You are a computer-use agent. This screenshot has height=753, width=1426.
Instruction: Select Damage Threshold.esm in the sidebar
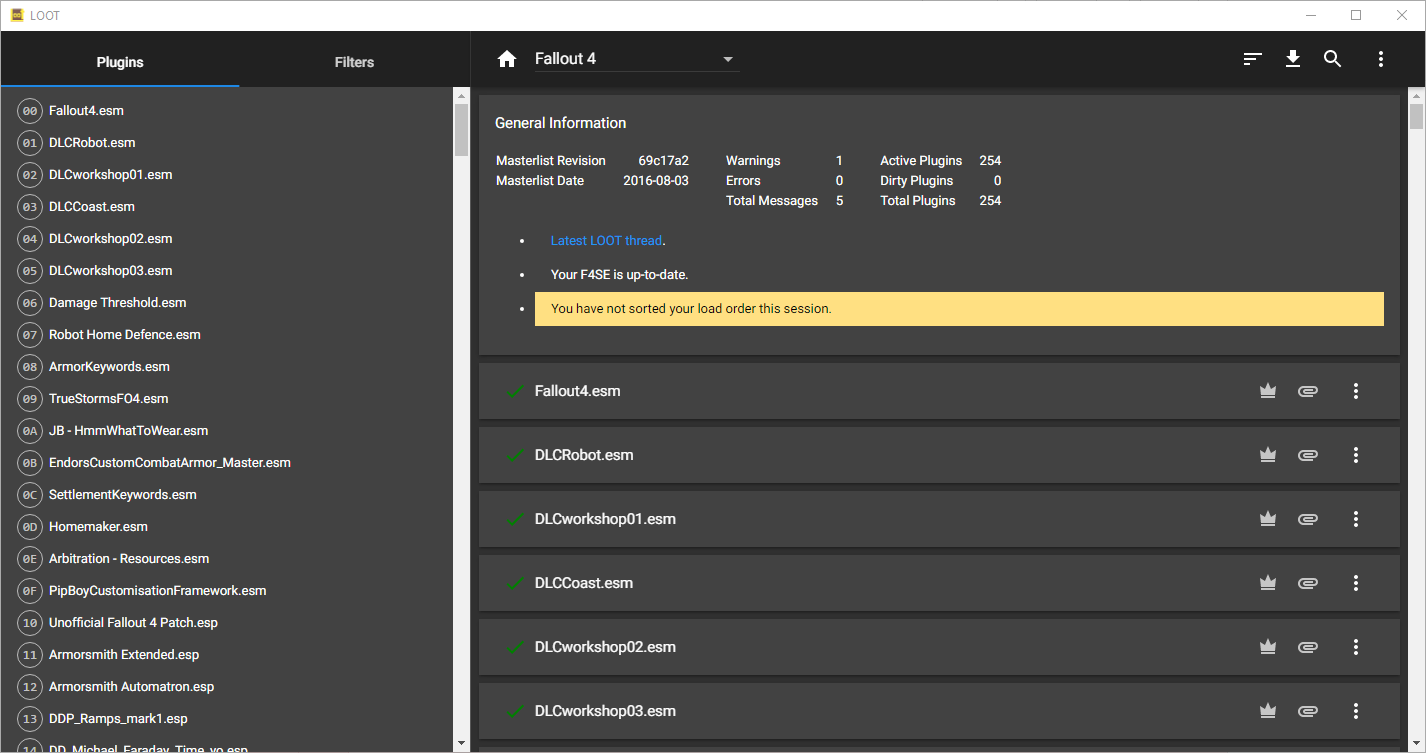coord(227,303)
